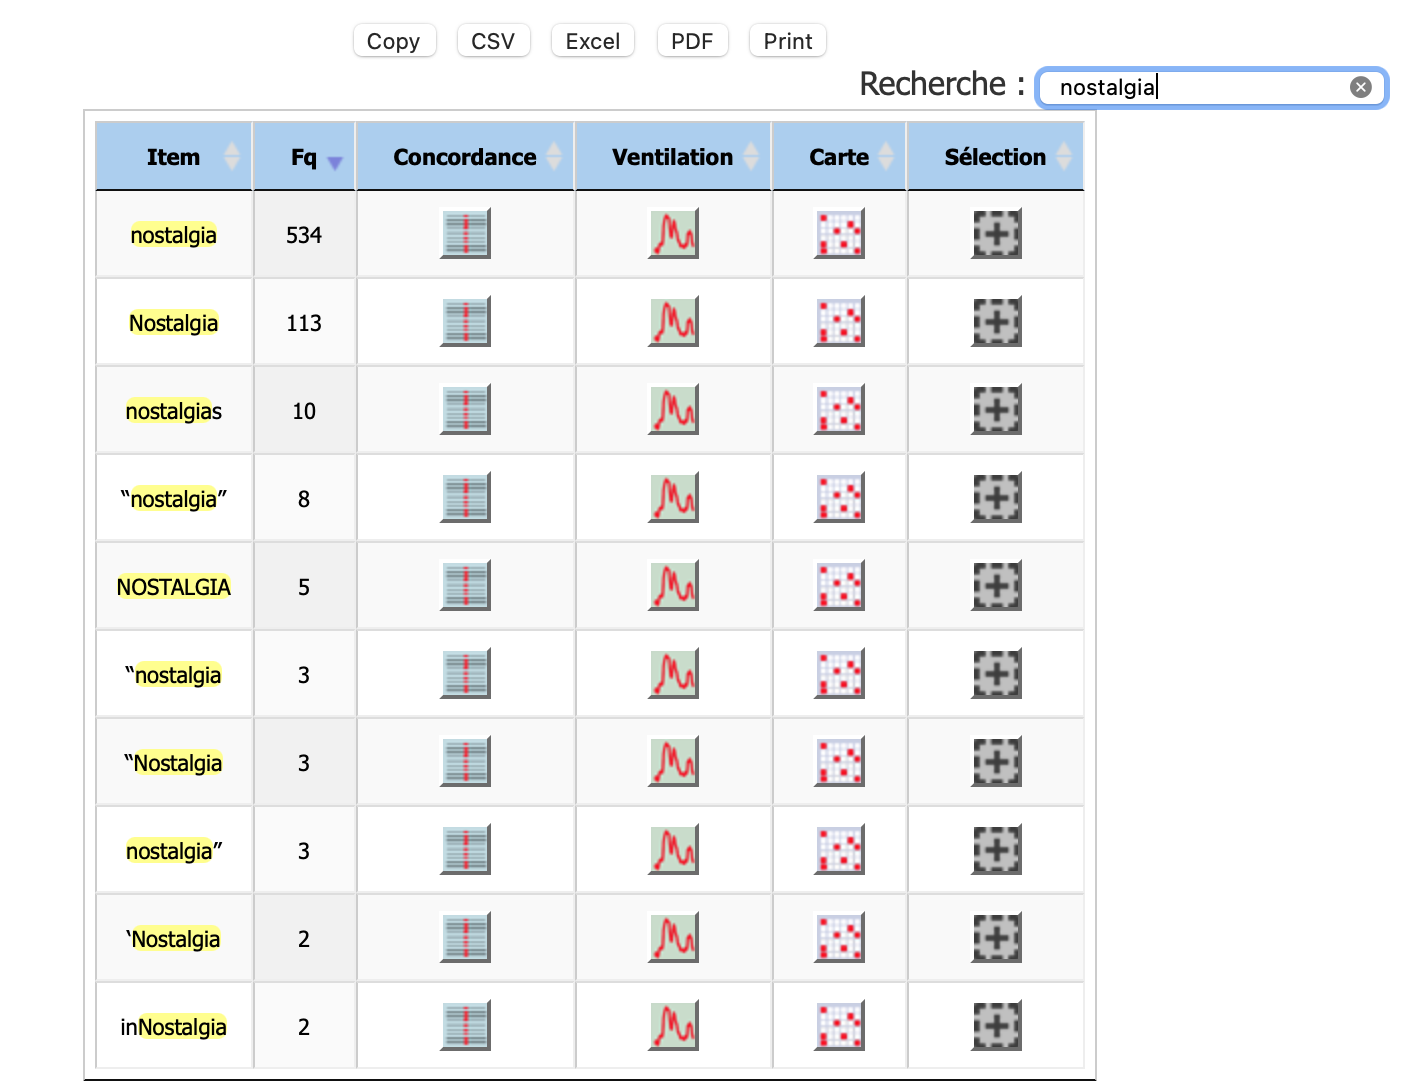
Task: Open carte map for nostalgias row
Action: pos(839,410)
